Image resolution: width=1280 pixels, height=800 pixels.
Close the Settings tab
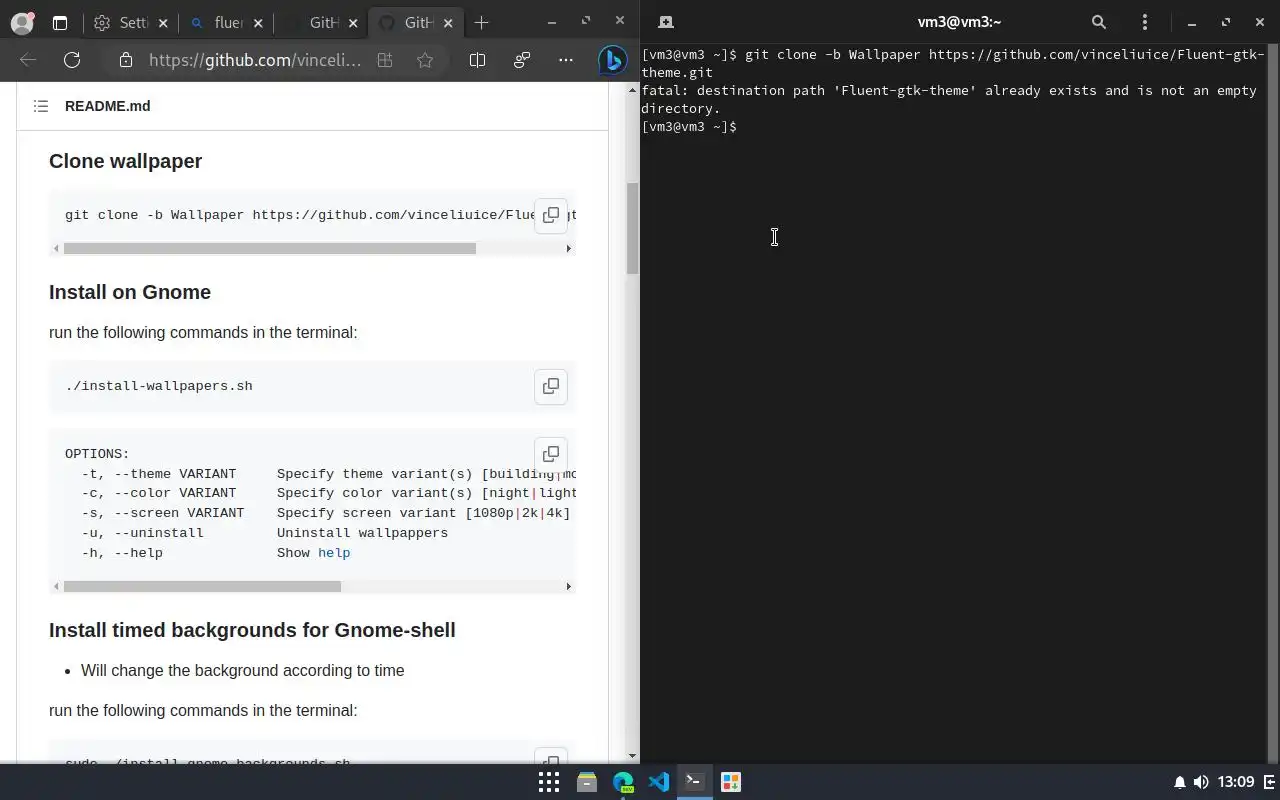tap(162, 22)
